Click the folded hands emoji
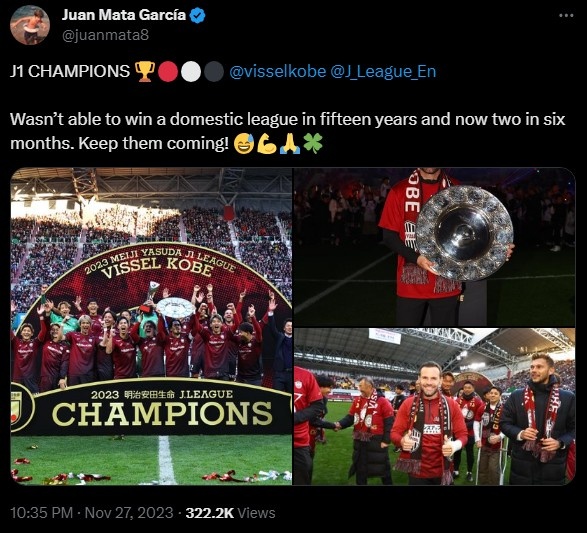 point(290,144)
